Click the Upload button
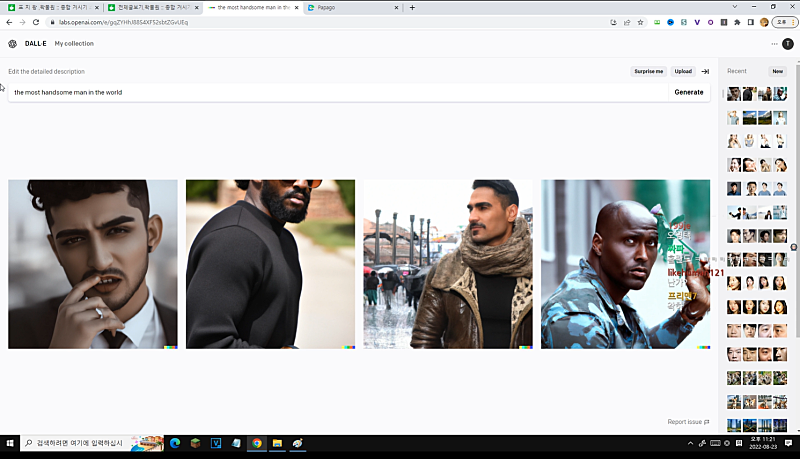The height and width of the screenshot is (459, 800). (683, 71)
